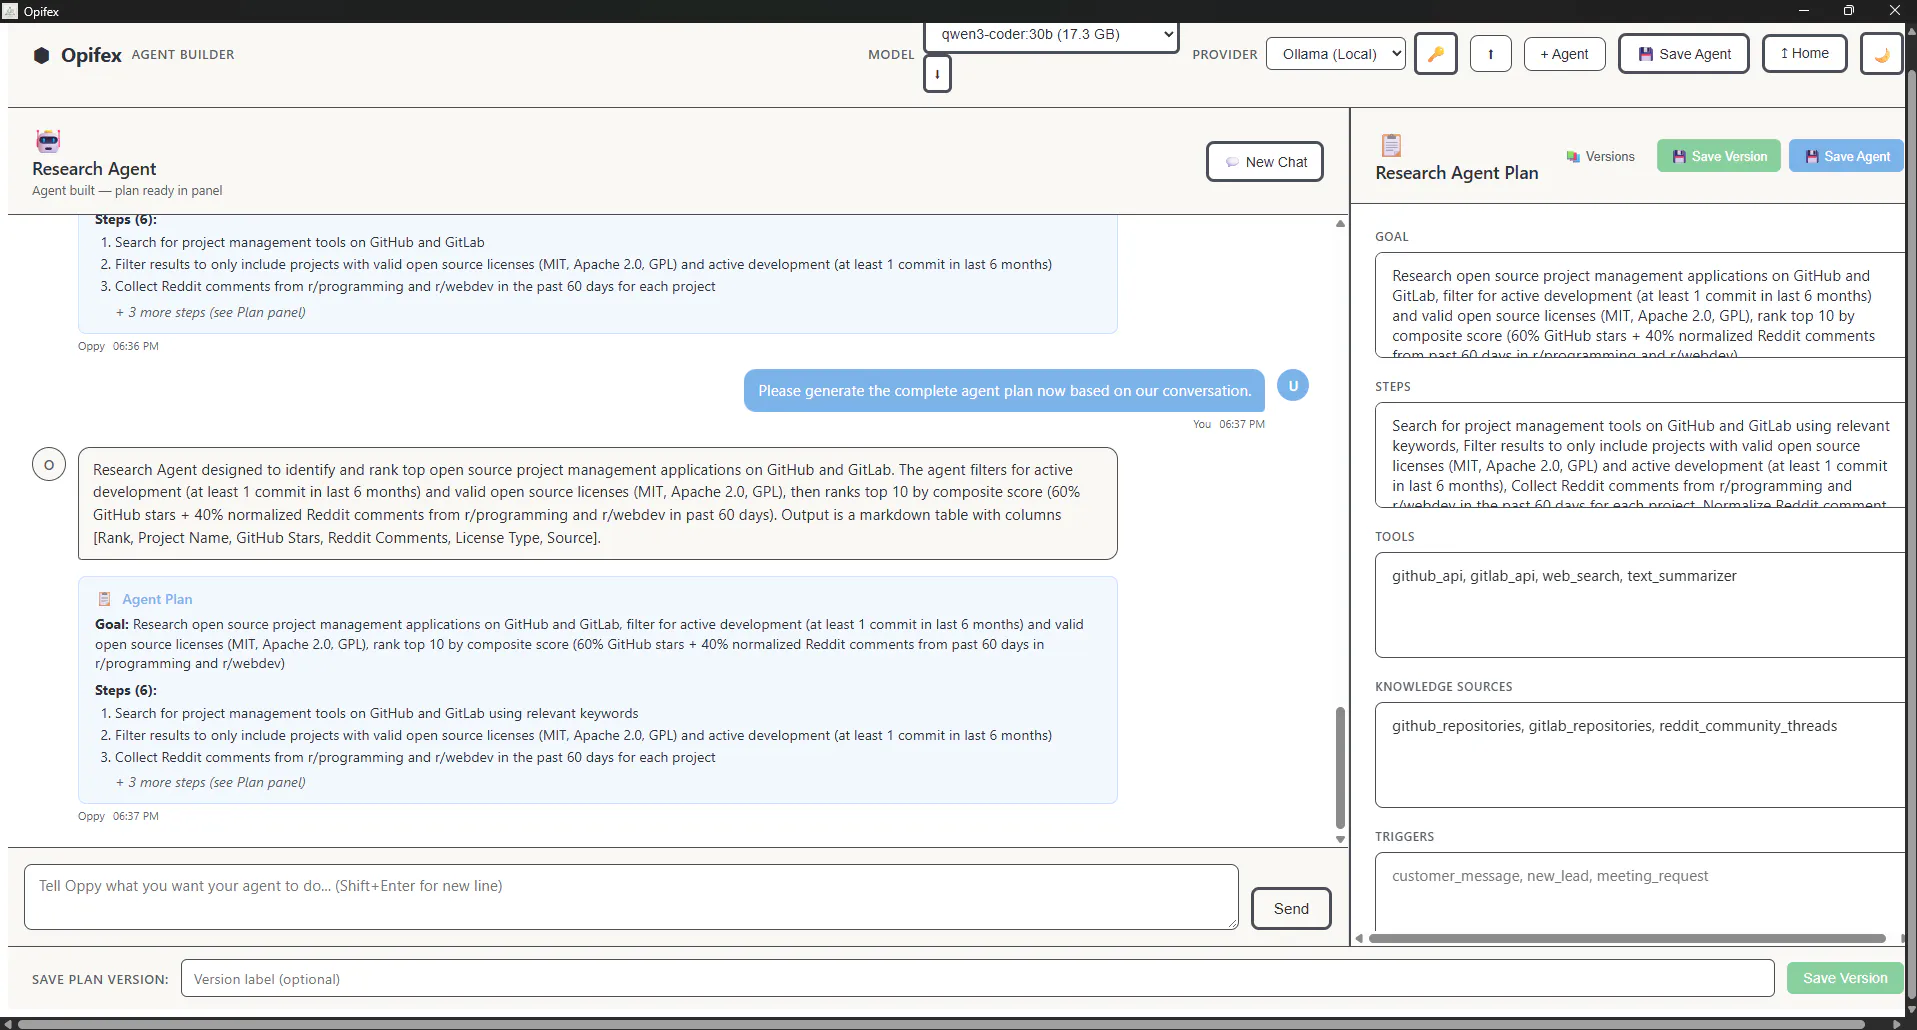
Task: Click the user message 'Please generate the complete agent plan'
Action: [1004, 391]
